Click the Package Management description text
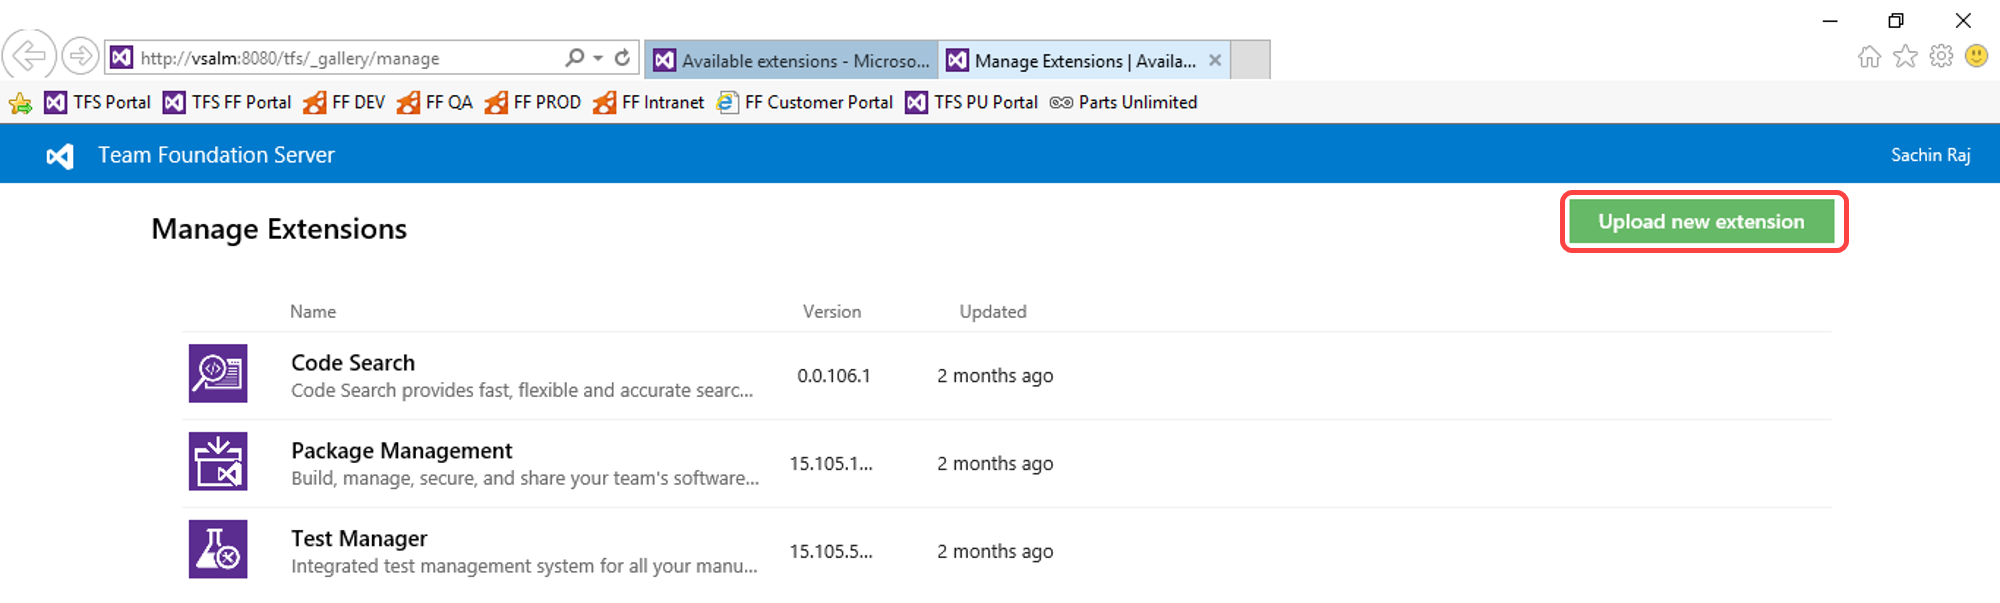Viewport: 2000px width, 603px height. point(525,479)
